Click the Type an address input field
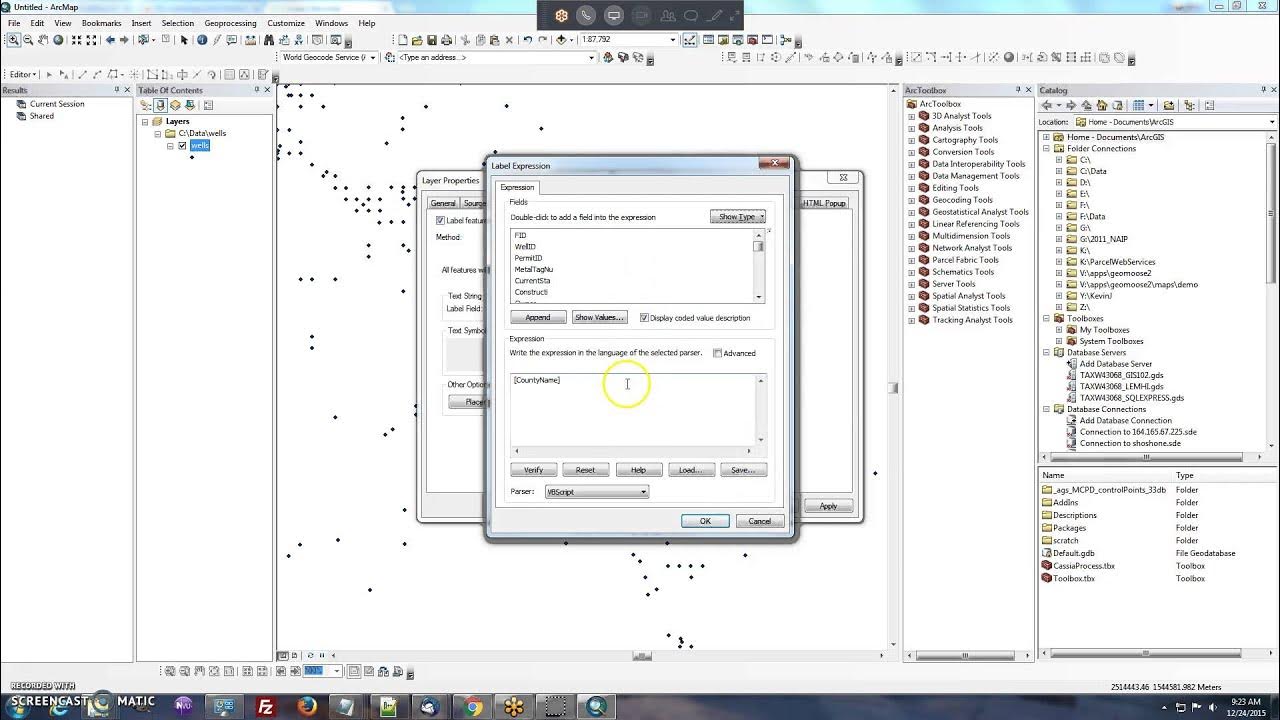The width and height of the screenshot is (1280, 720). coord(492,58)
